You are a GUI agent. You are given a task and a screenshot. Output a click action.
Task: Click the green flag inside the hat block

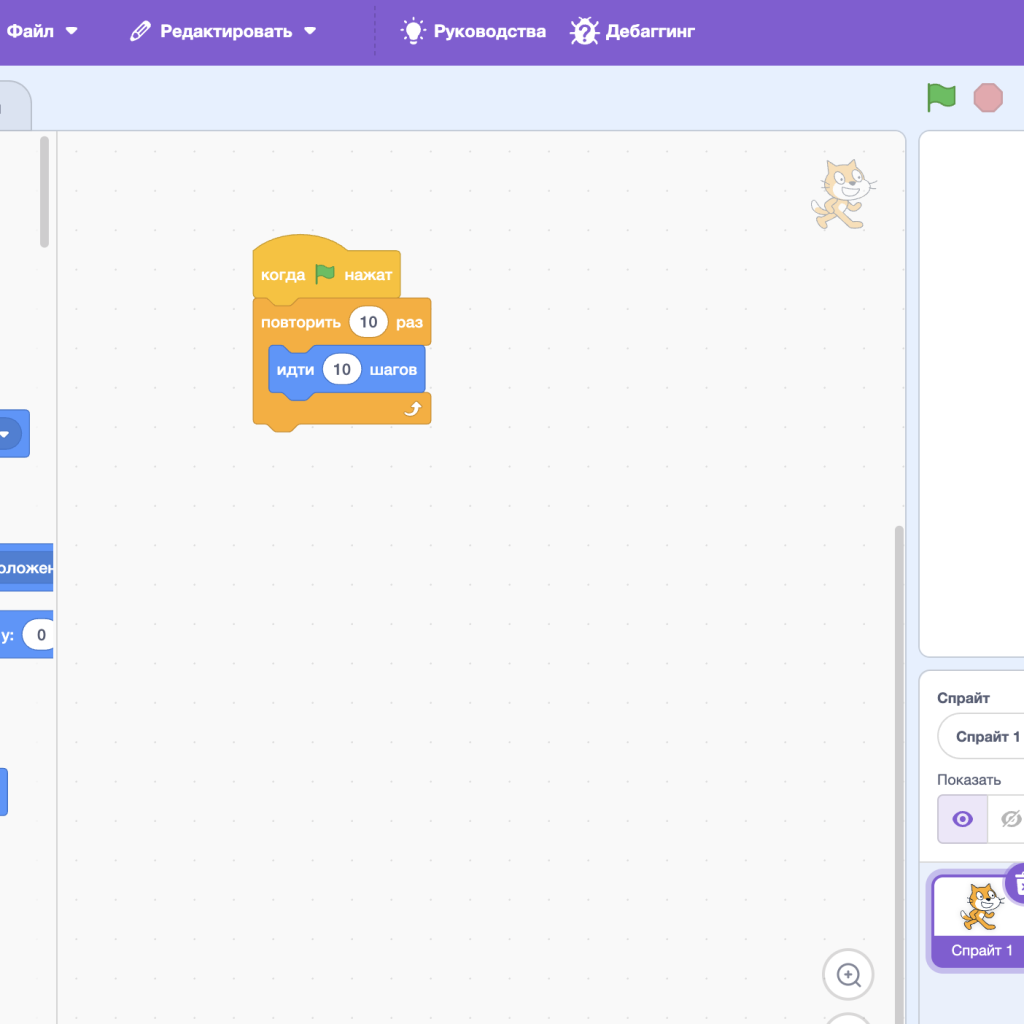pyautogui.click(x=325, y=273)
